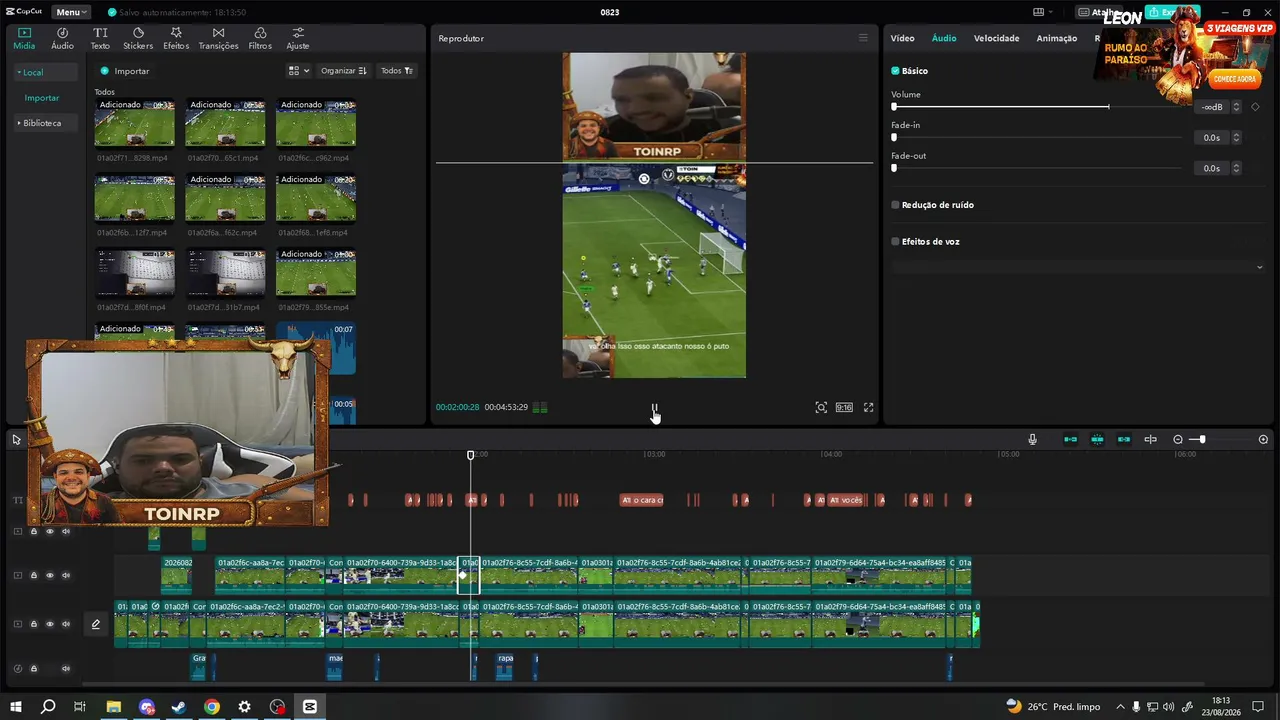Viewport: 1280px width, 720px height.
Task: Expand the Biblioteca section
Action: click(x=46, y=123)
